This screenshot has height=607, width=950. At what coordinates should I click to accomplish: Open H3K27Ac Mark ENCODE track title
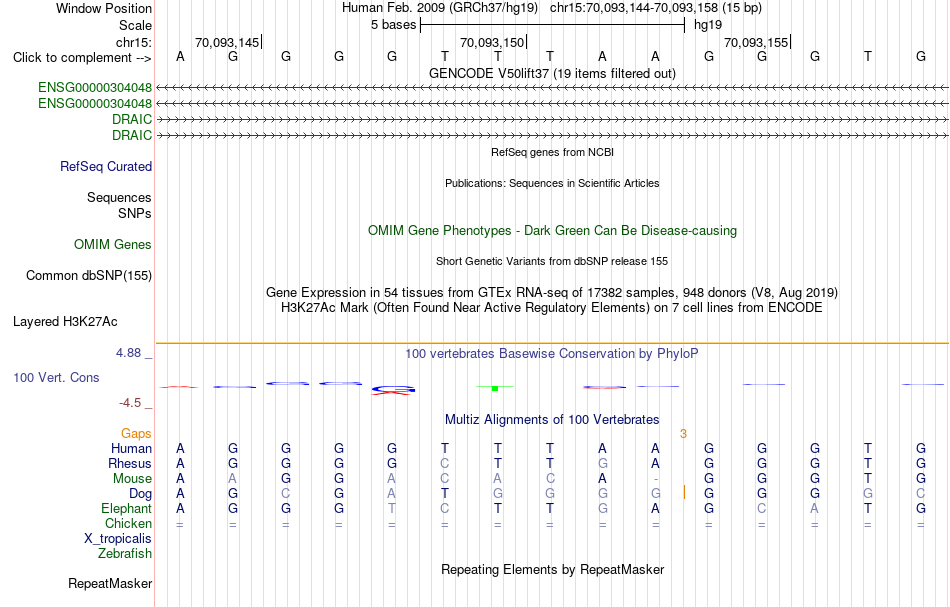(552, 308)
